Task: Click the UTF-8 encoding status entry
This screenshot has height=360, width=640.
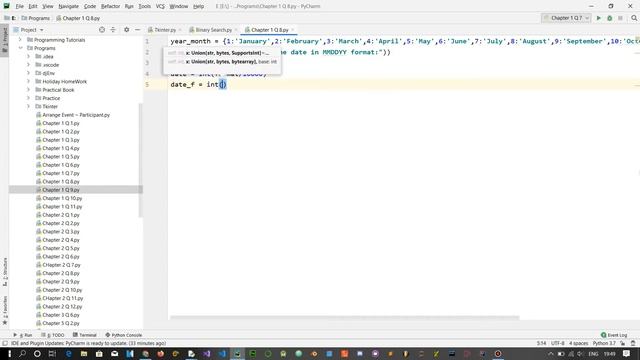Action: [x=558, y=343]
